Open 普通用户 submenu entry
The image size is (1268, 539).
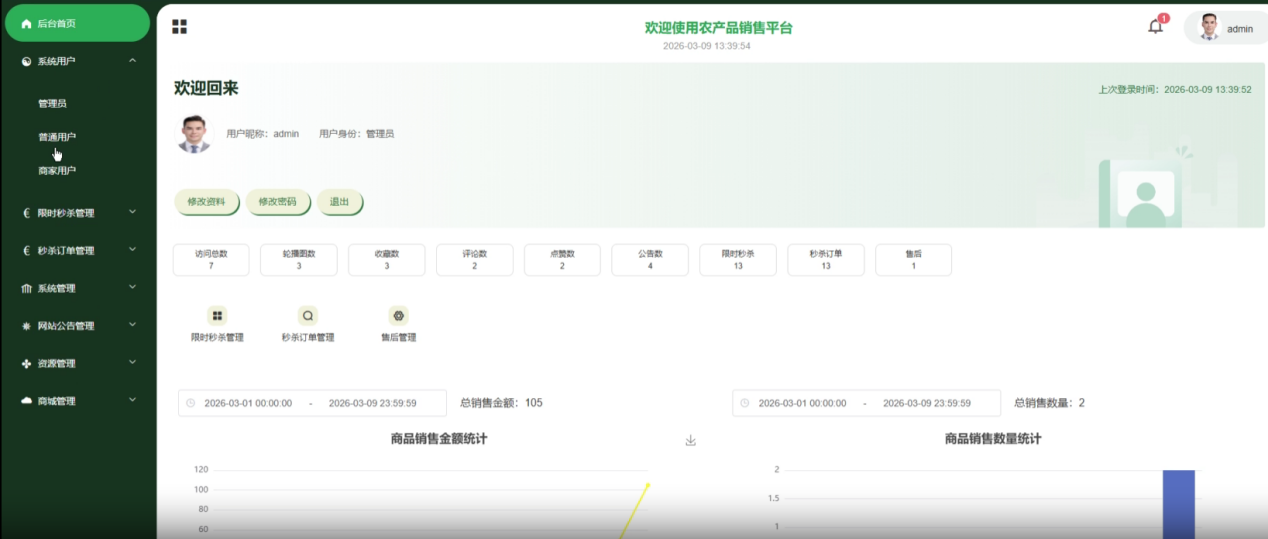[57, 137]
